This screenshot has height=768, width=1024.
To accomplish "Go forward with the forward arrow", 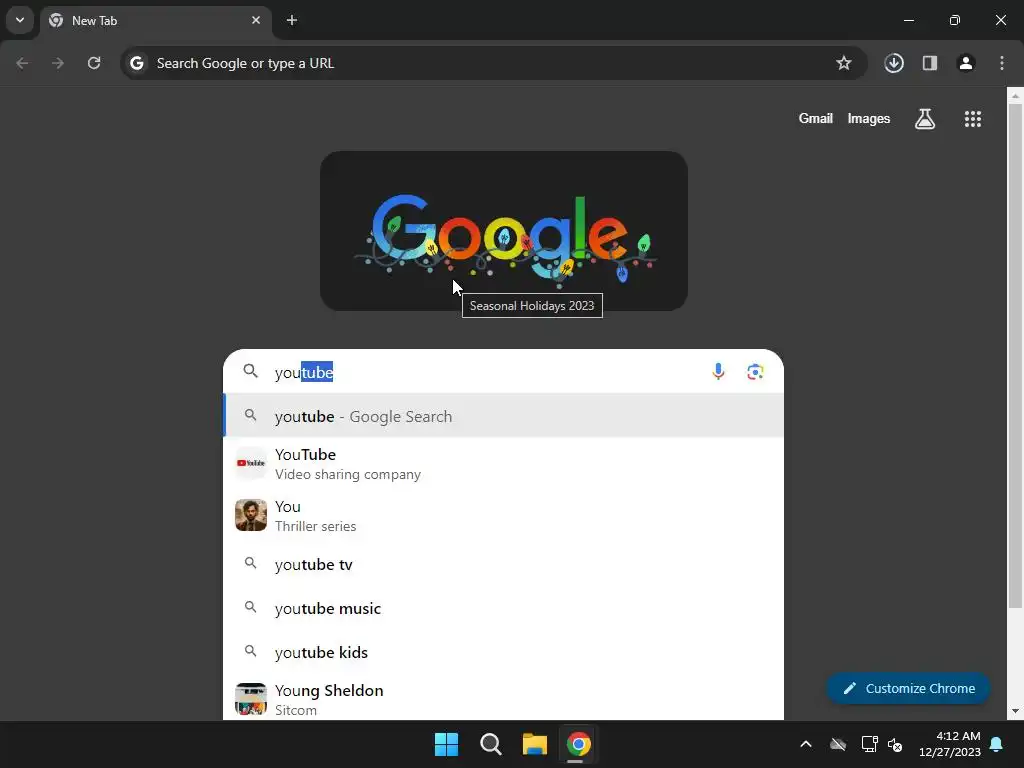I will click(x=58, y=63).
